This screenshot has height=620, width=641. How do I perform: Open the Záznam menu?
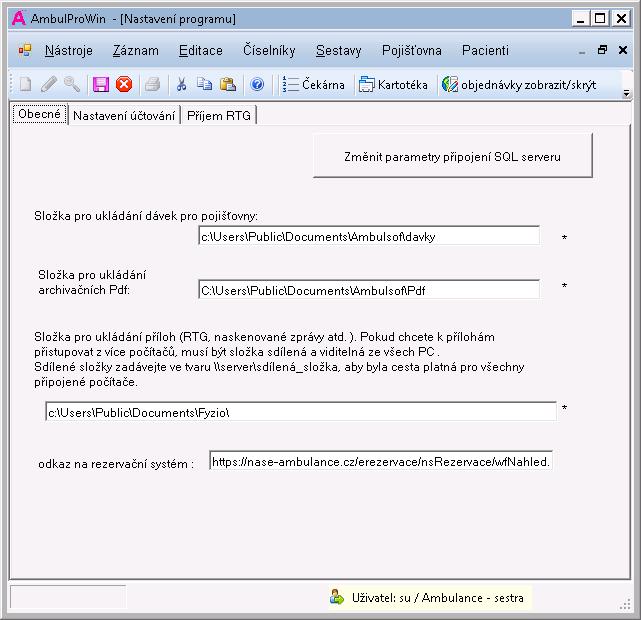click(x=136, y=50)
